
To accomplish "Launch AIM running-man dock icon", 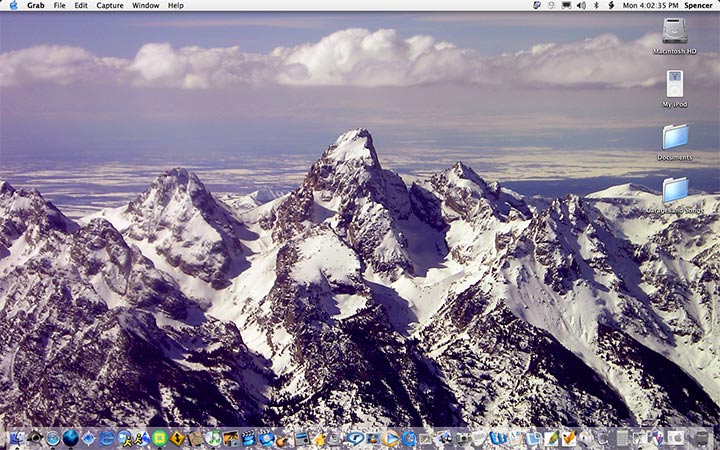I will [x=141, y=439].
